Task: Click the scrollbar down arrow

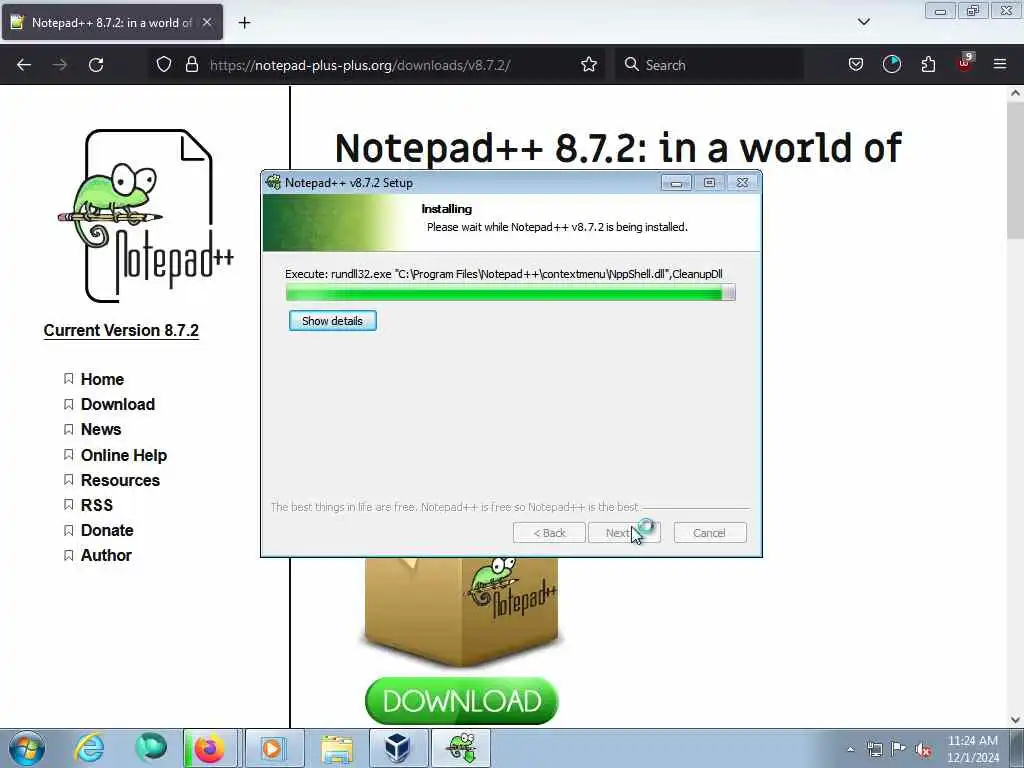Action: [1015, 720]
